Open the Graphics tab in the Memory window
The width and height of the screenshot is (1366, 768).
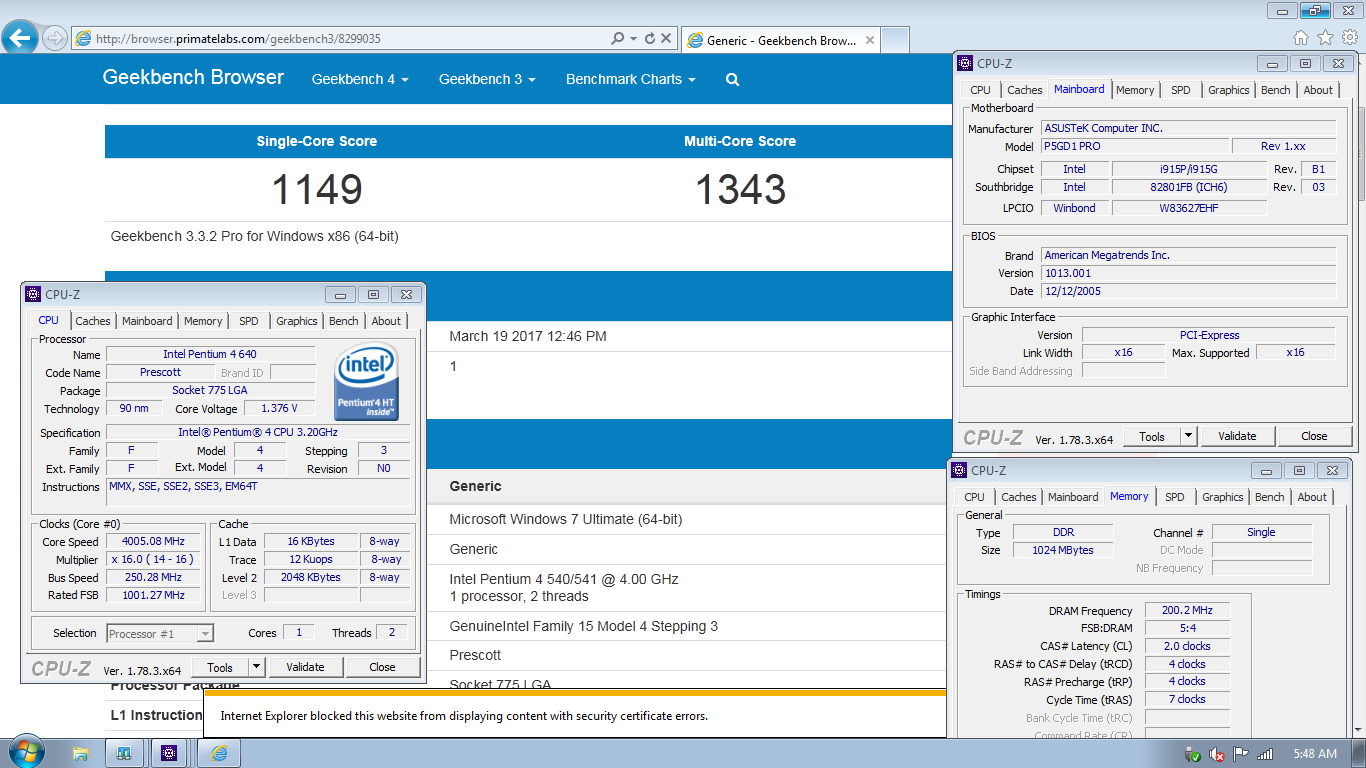[1222, 497]
